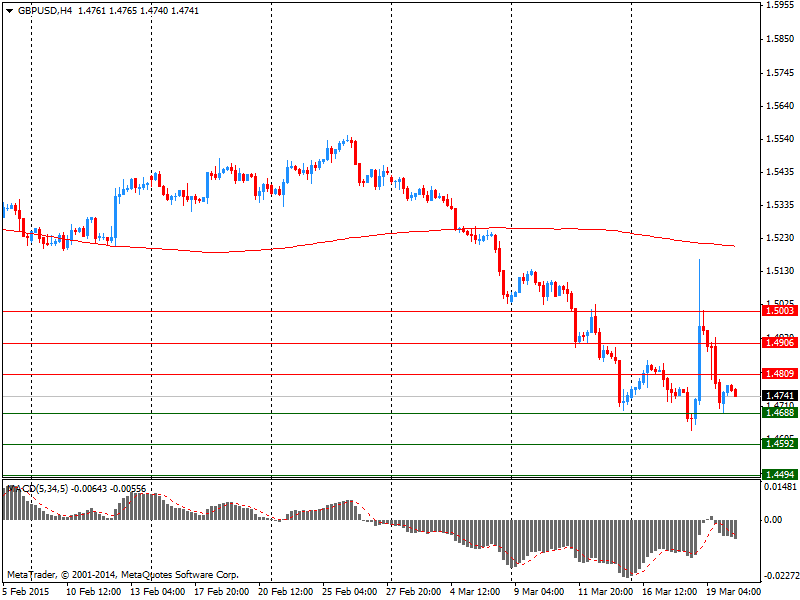Click the 1.4494 green support label

[x=780, y=474]
